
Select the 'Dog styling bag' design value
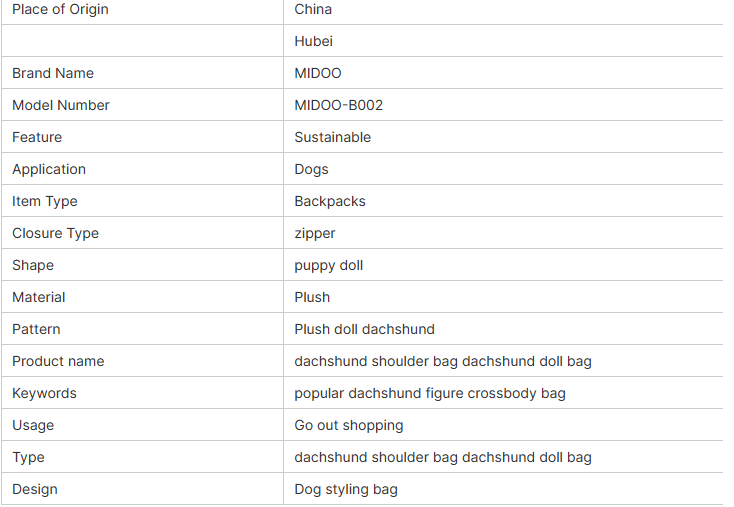coord(346,490)
